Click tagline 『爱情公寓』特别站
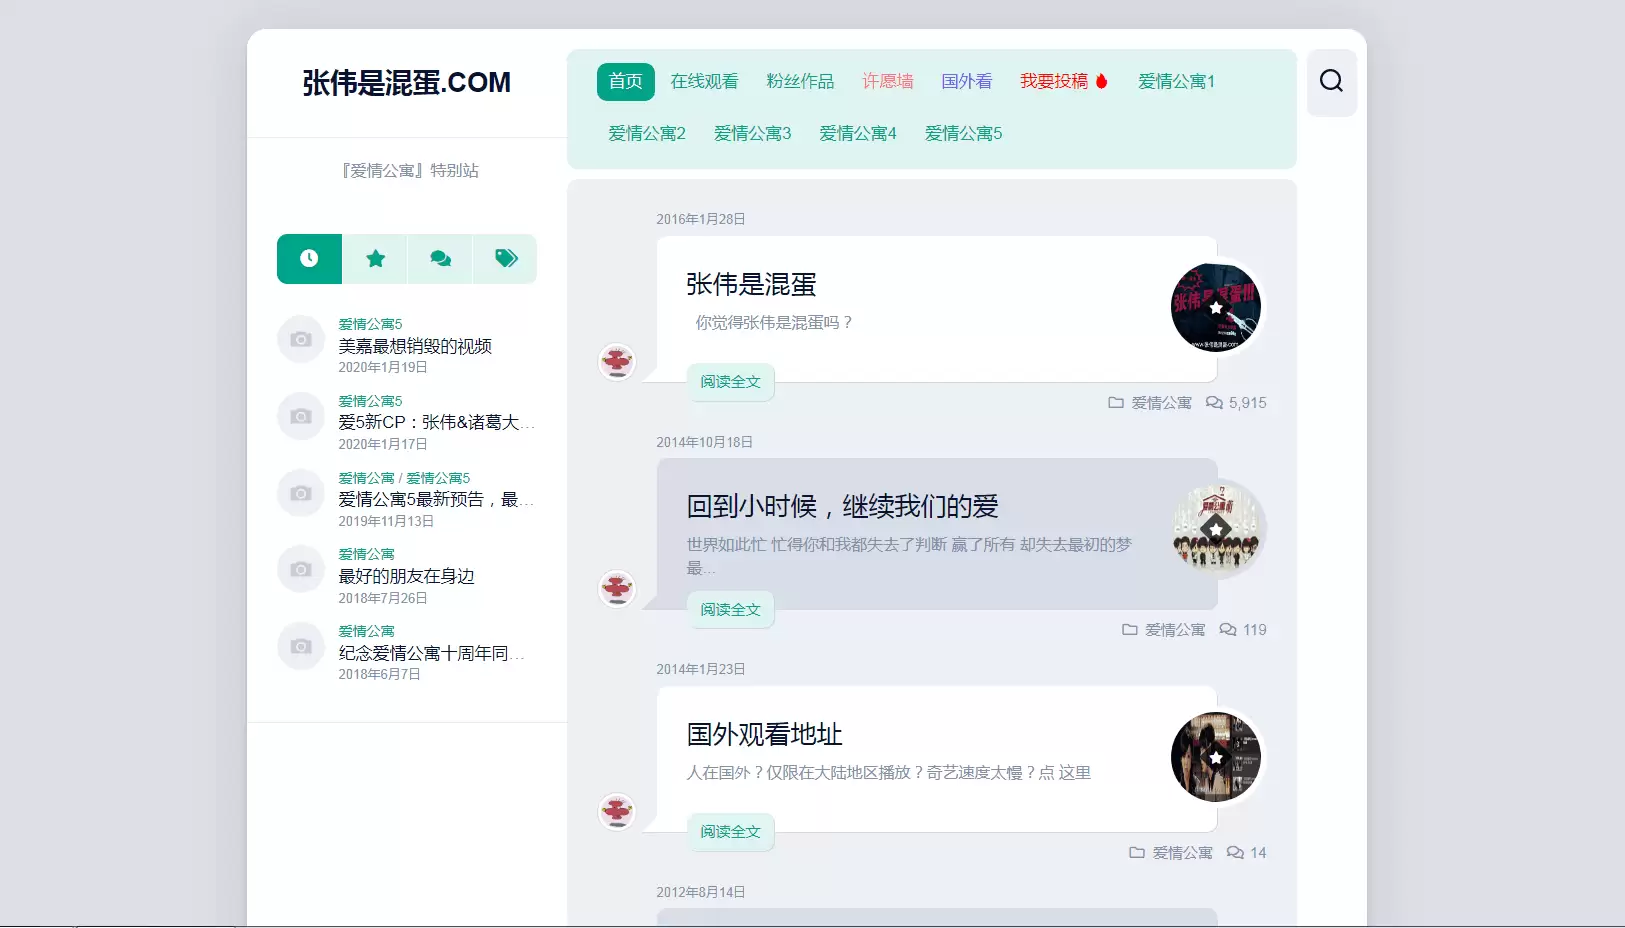1625x928 pixels. click(x=410, y=171)
